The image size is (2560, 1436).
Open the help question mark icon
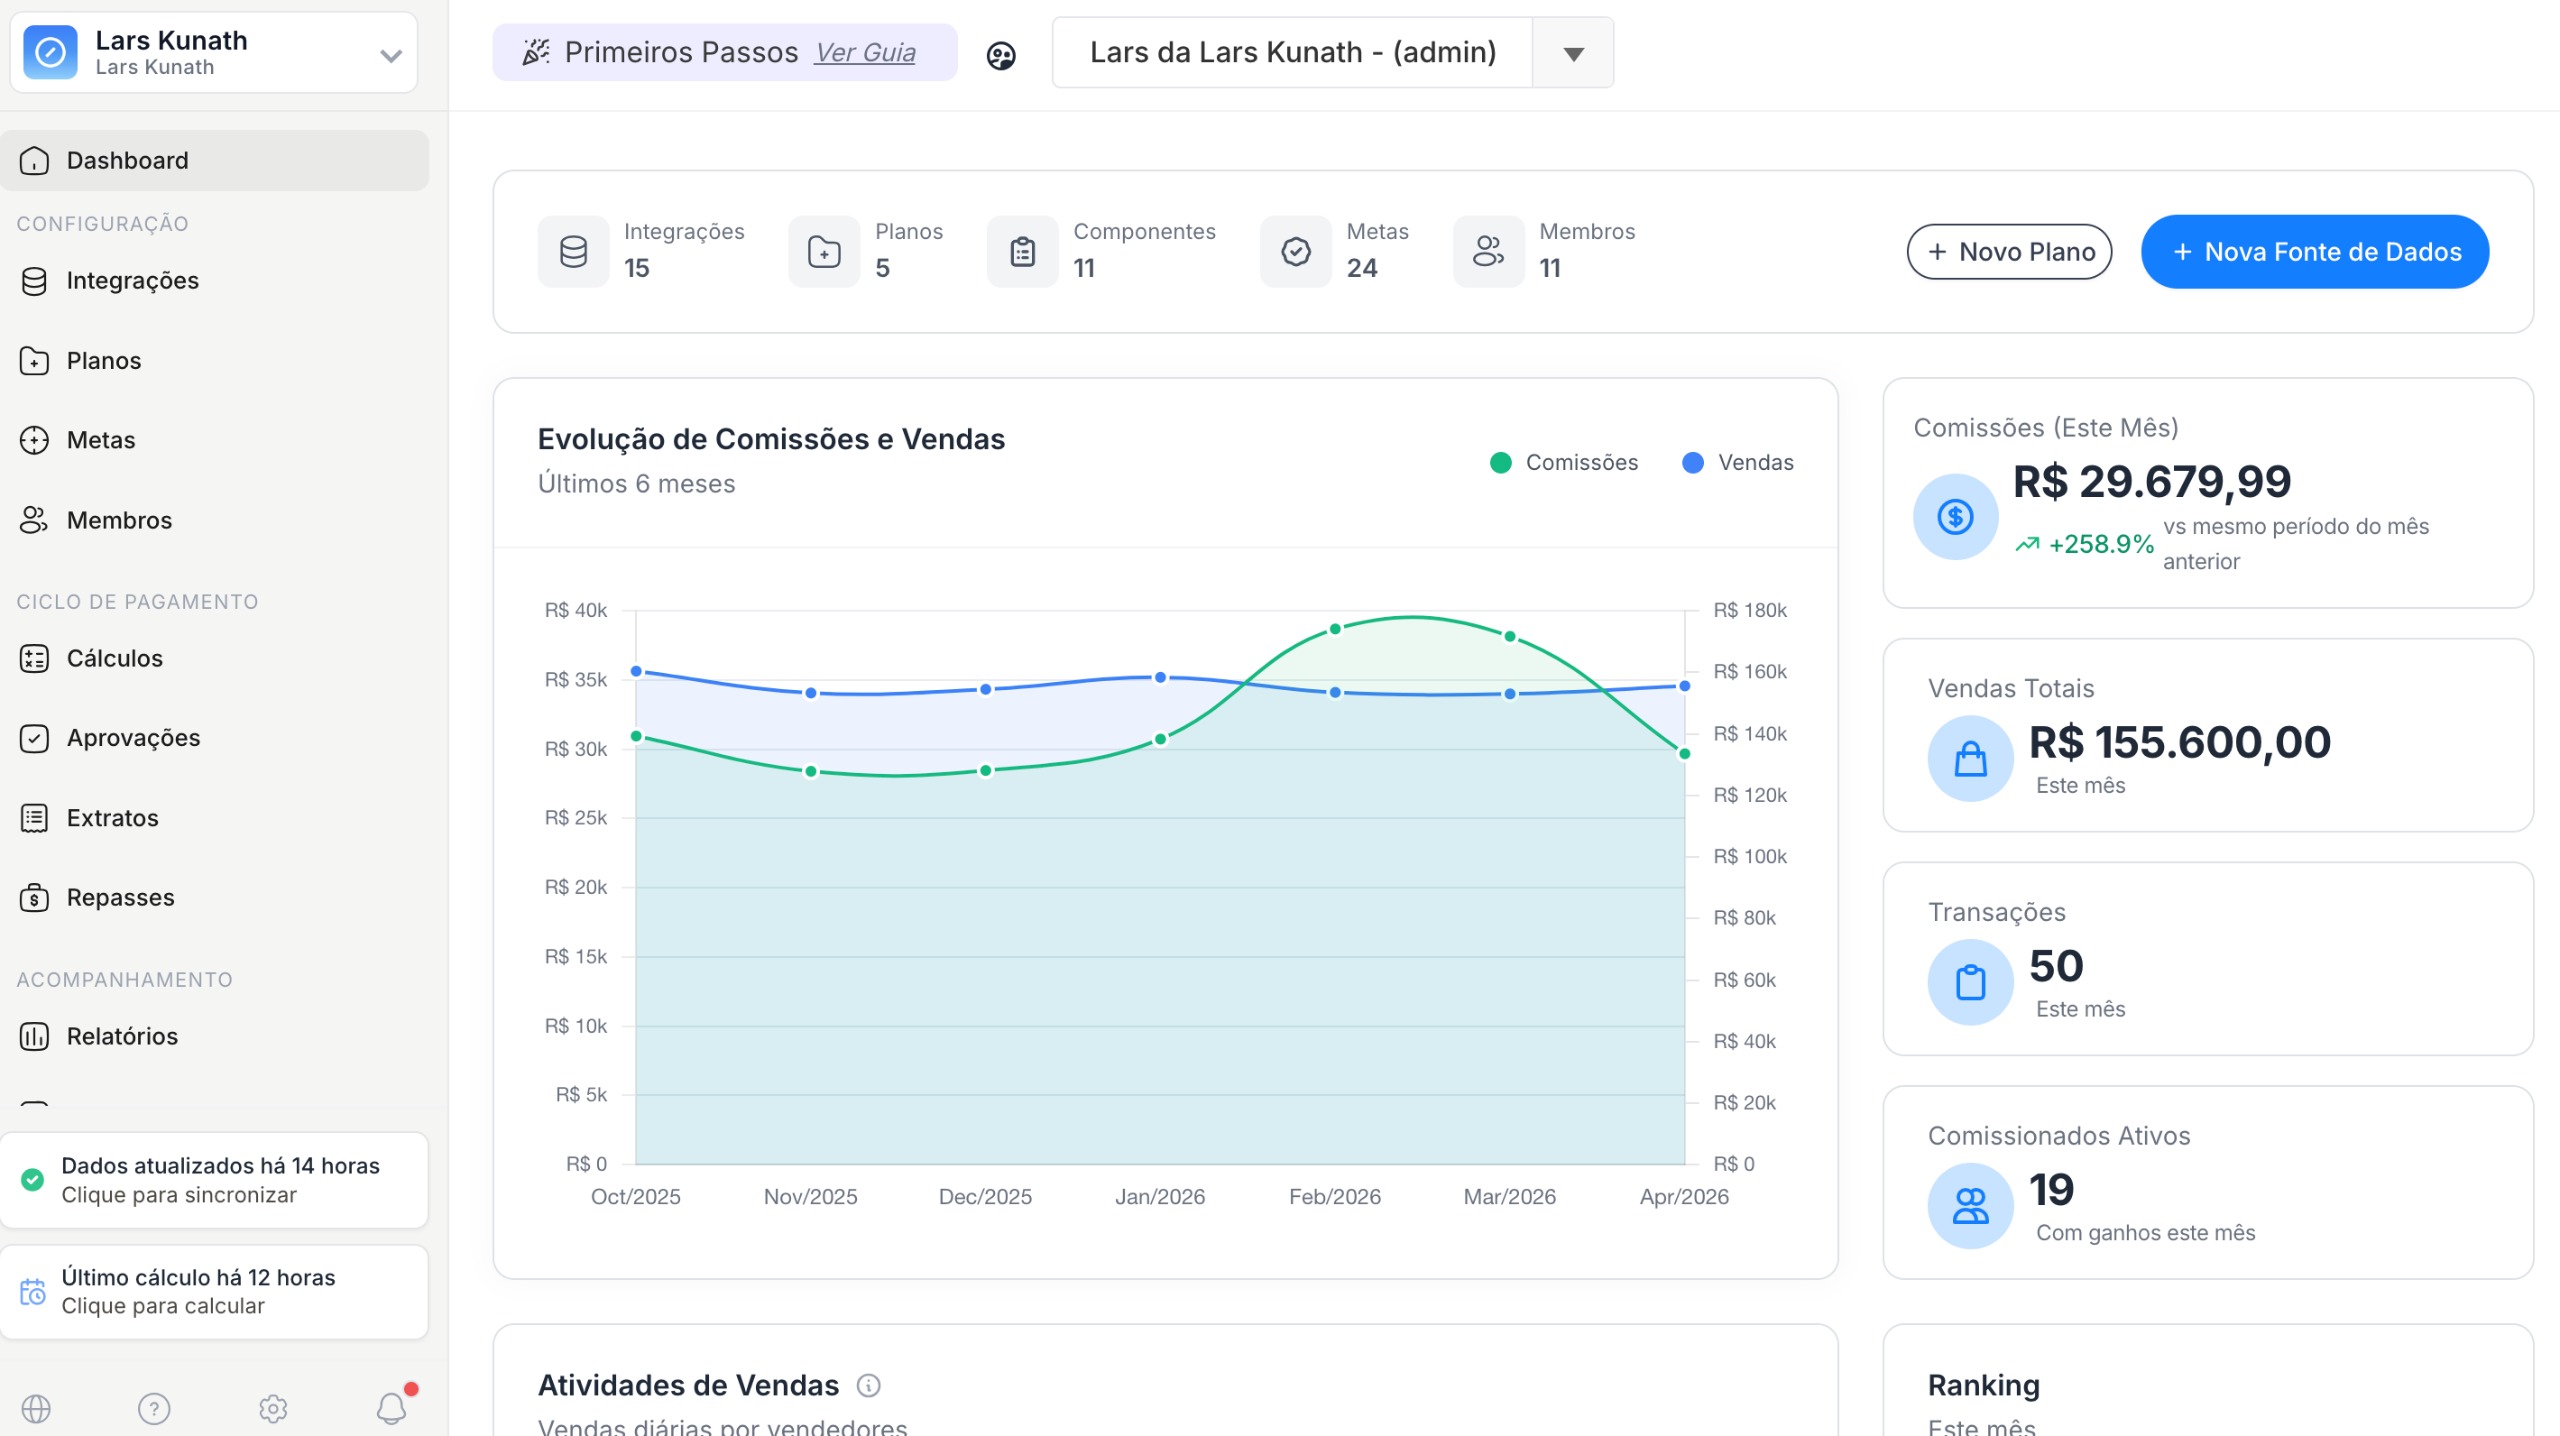tap(154, 1409)
